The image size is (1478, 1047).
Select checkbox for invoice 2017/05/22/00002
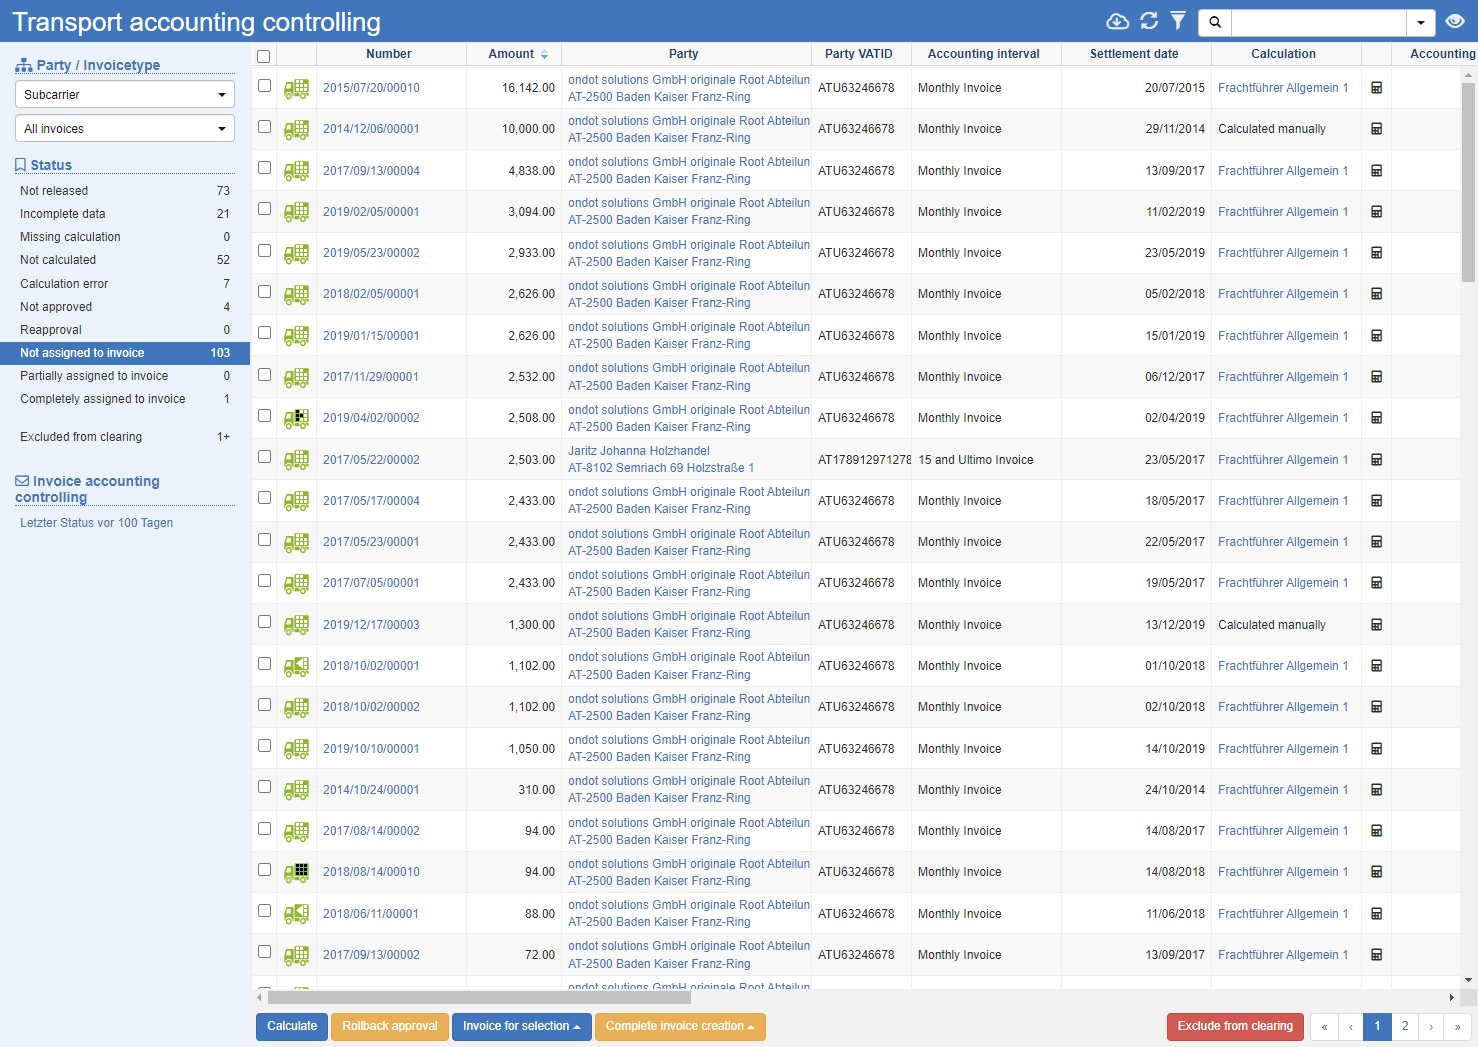tap(264, 457)
